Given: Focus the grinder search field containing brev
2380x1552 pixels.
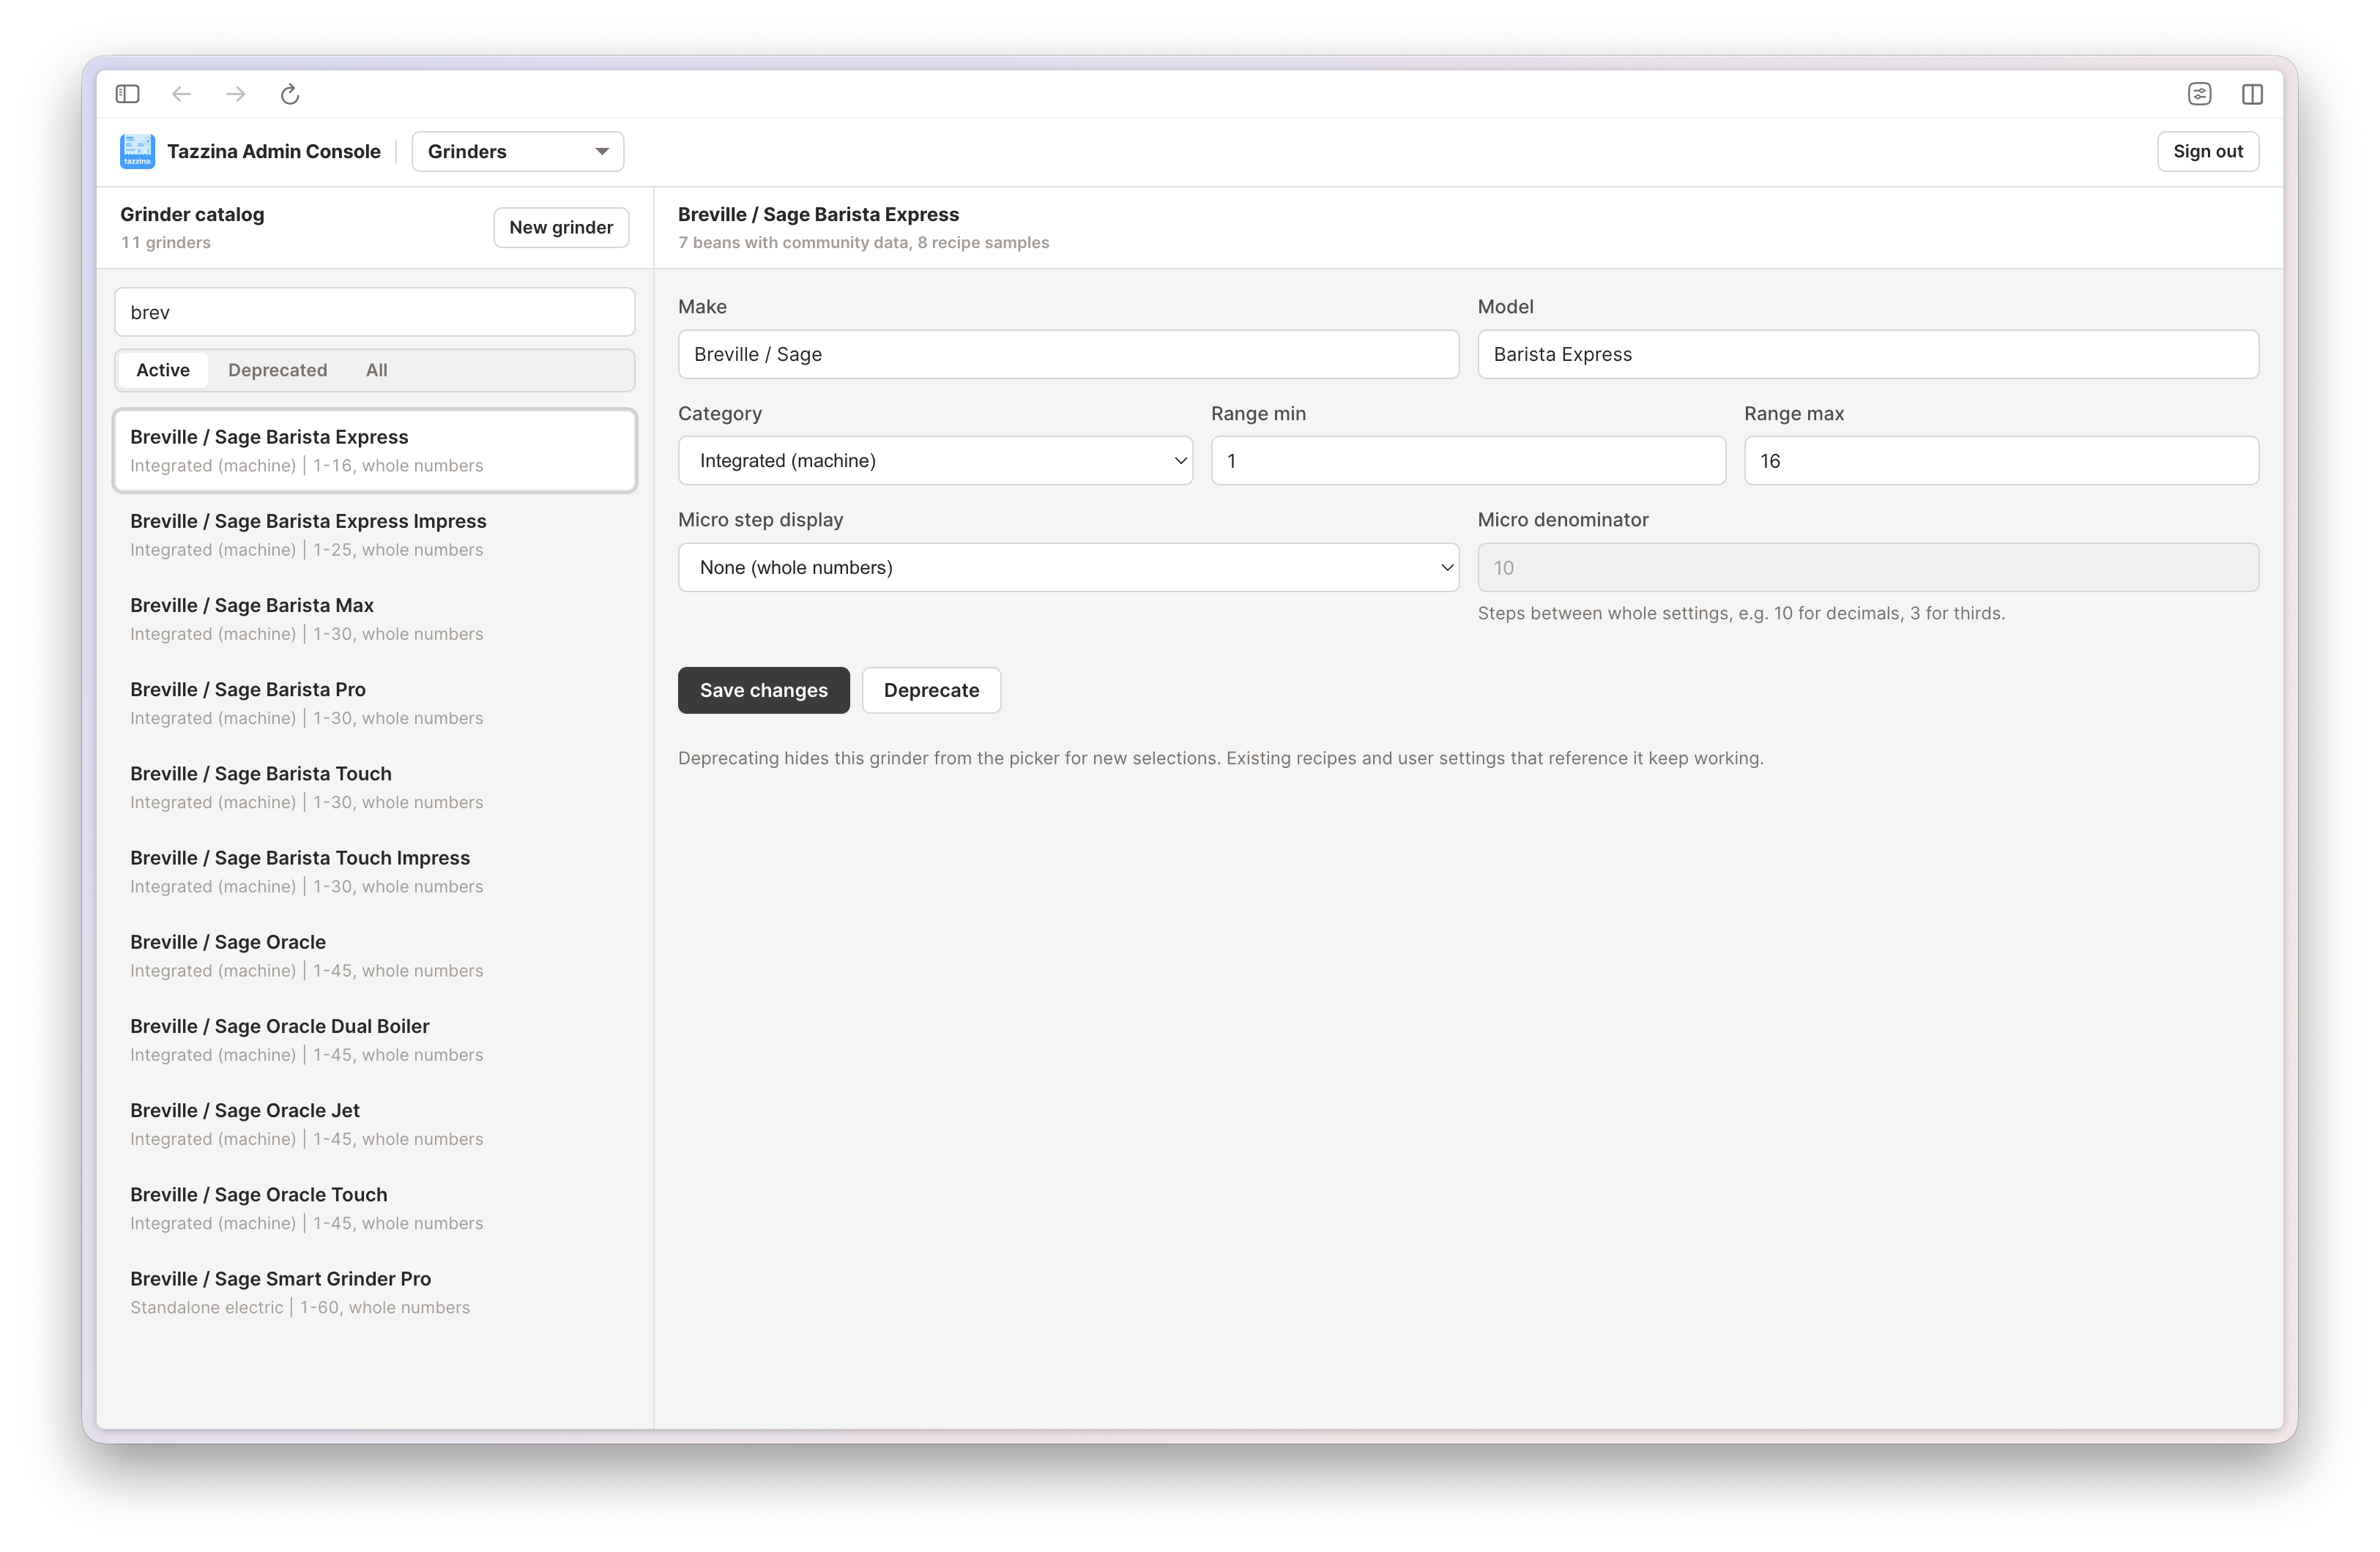Looking at the screenshot, I should coord(374,312).
